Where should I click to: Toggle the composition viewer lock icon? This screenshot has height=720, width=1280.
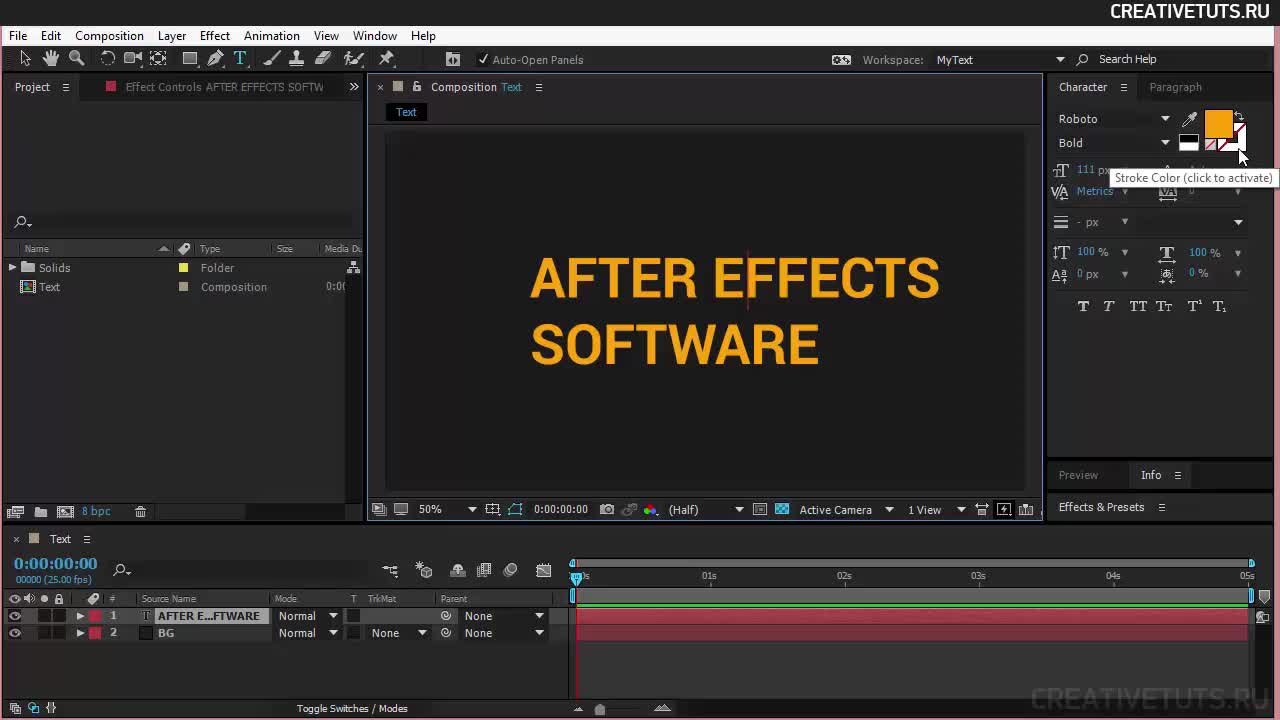point(417,87)
